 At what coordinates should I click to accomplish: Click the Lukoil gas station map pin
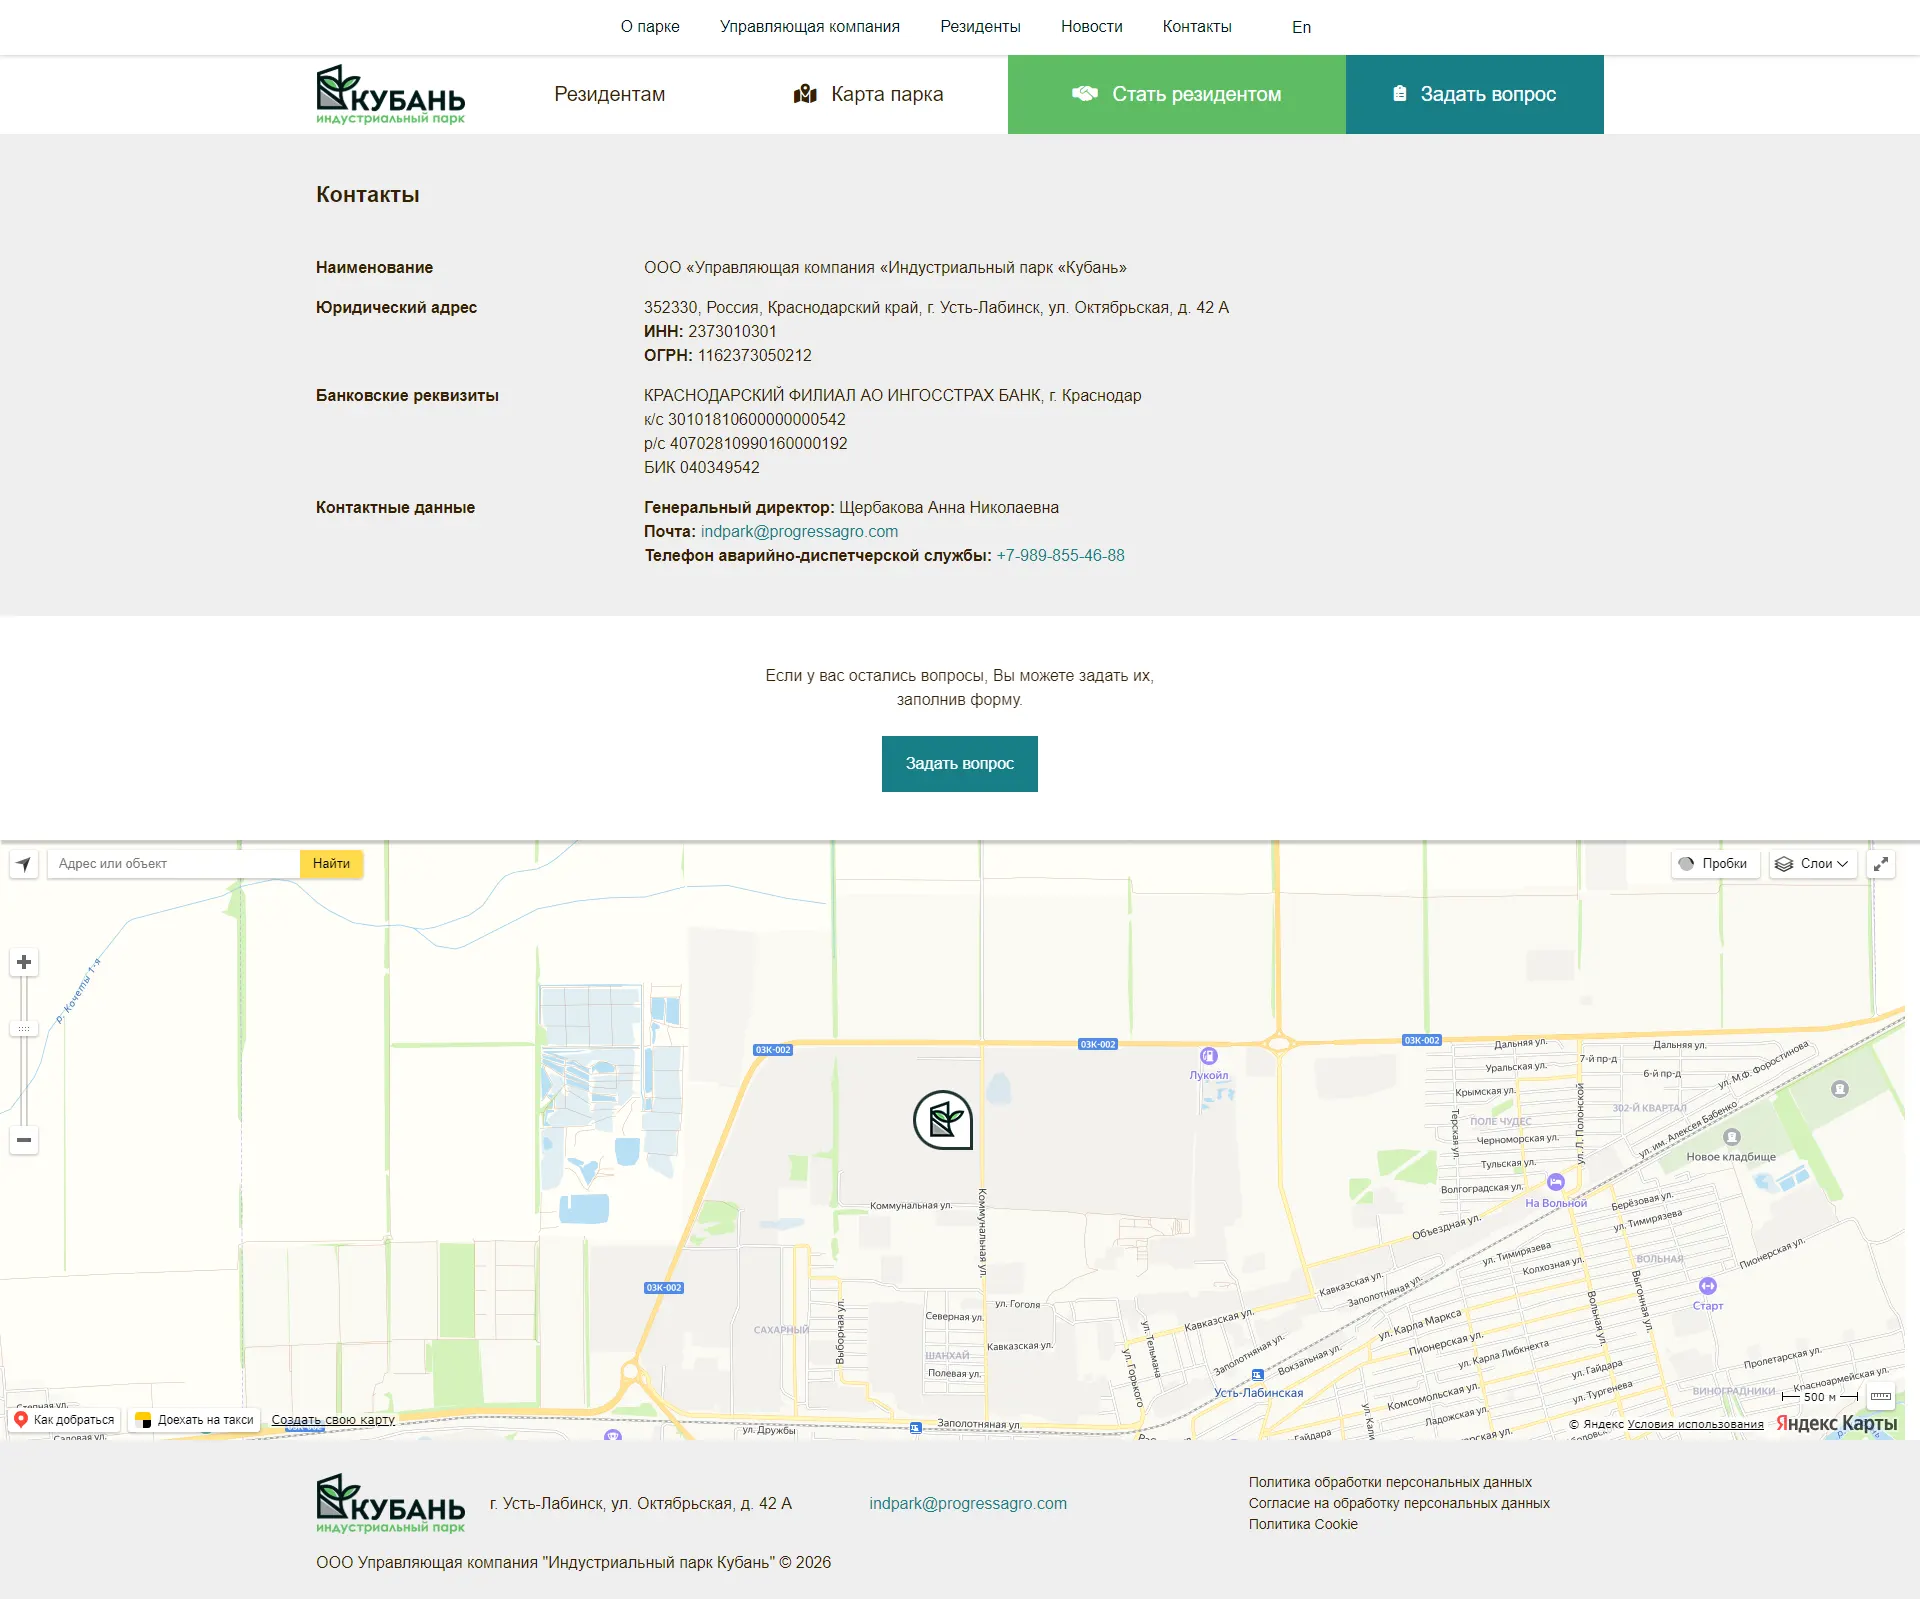click(x=1209, y=1056)
